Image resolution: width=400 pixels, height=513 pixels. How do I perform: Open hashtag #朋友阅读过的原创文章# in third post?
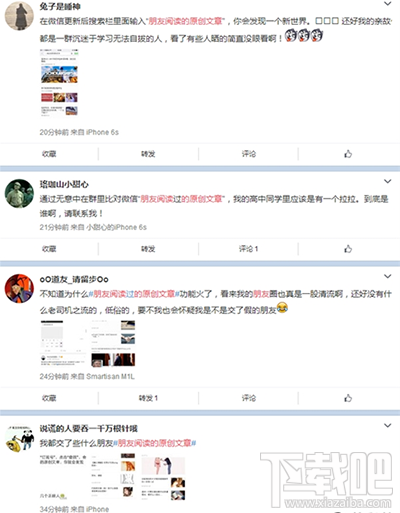point(134,294)
